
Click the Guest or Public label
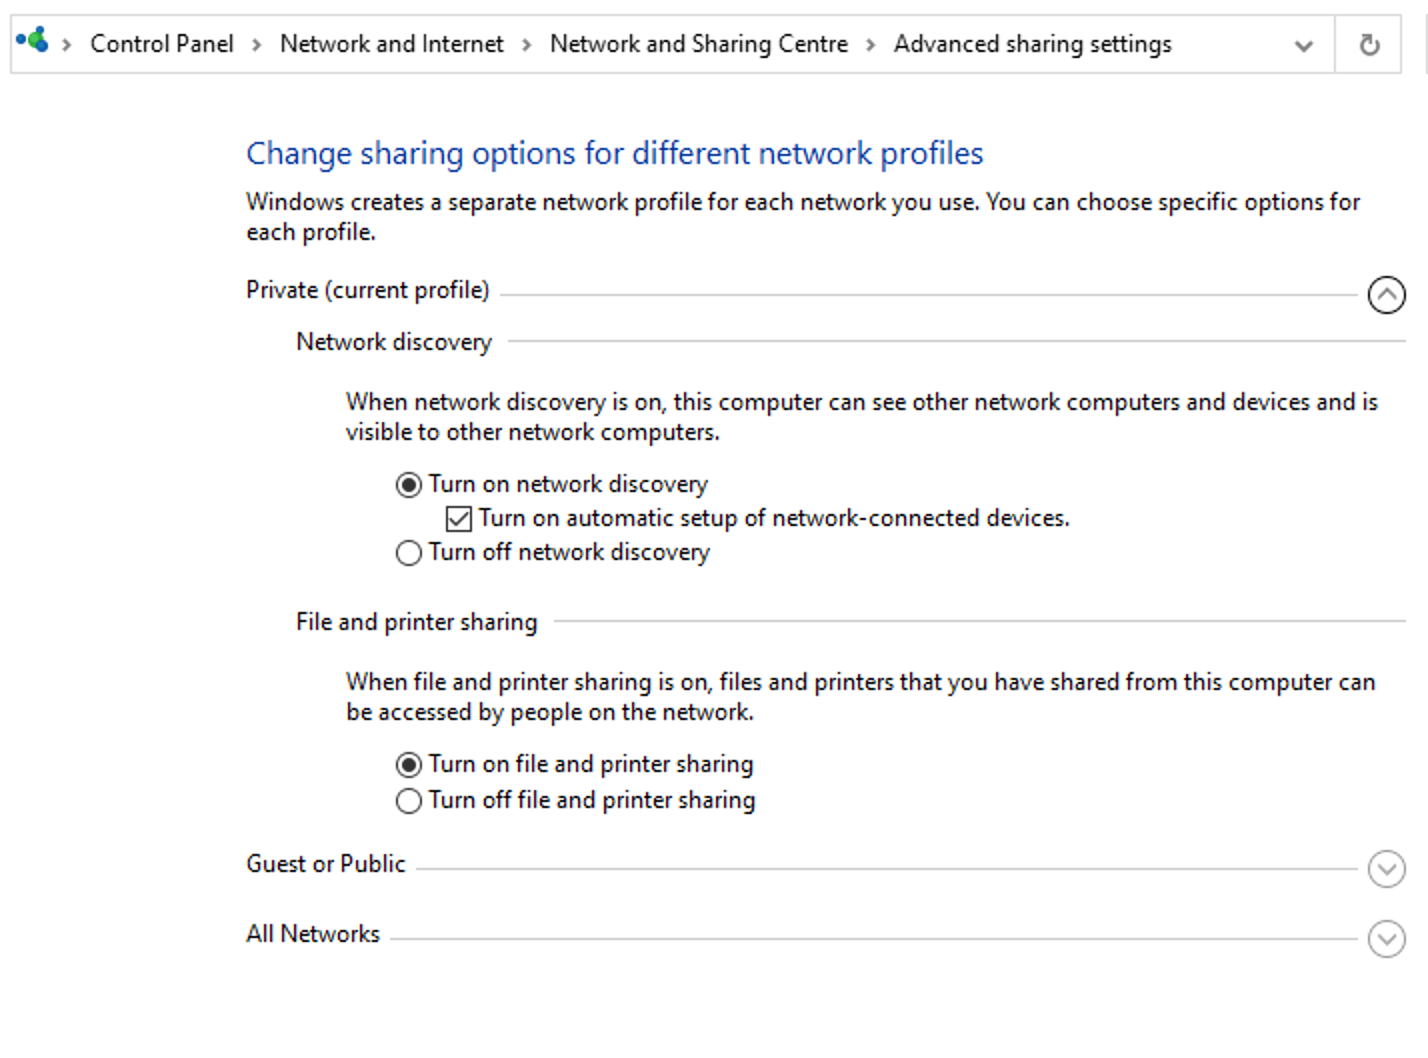326,864
